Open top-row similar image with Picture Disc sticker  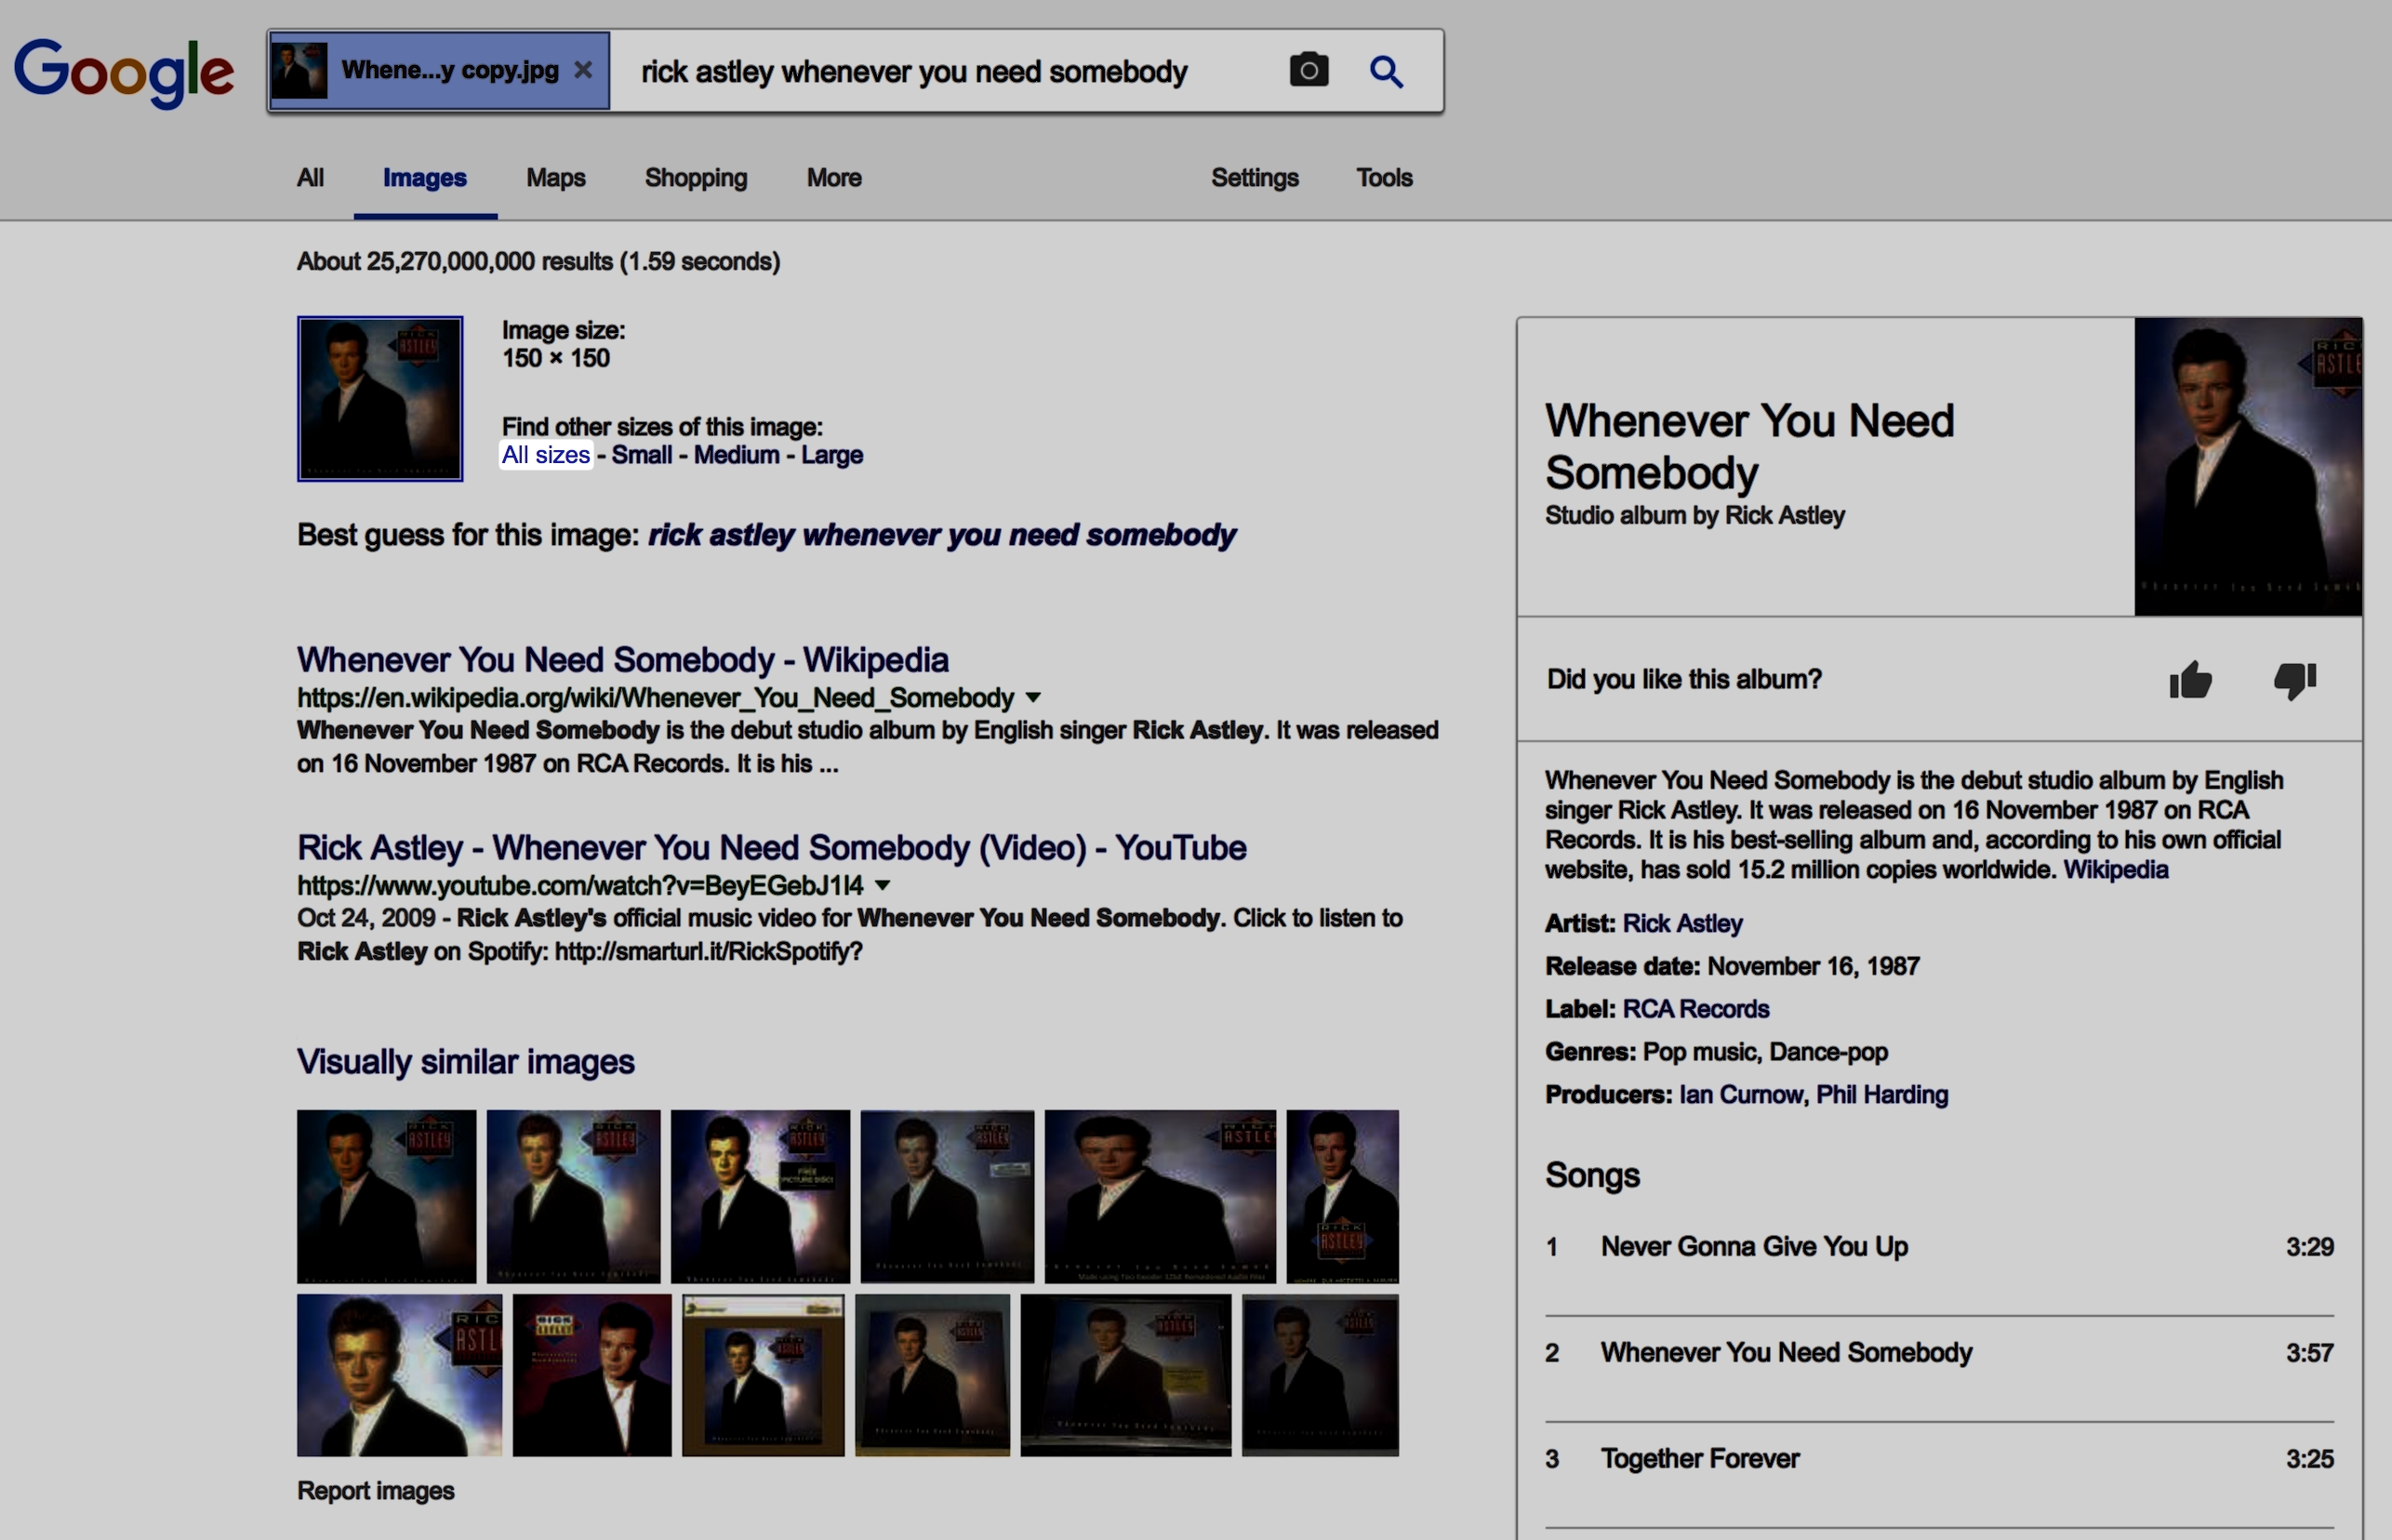tap(760, 1196)
